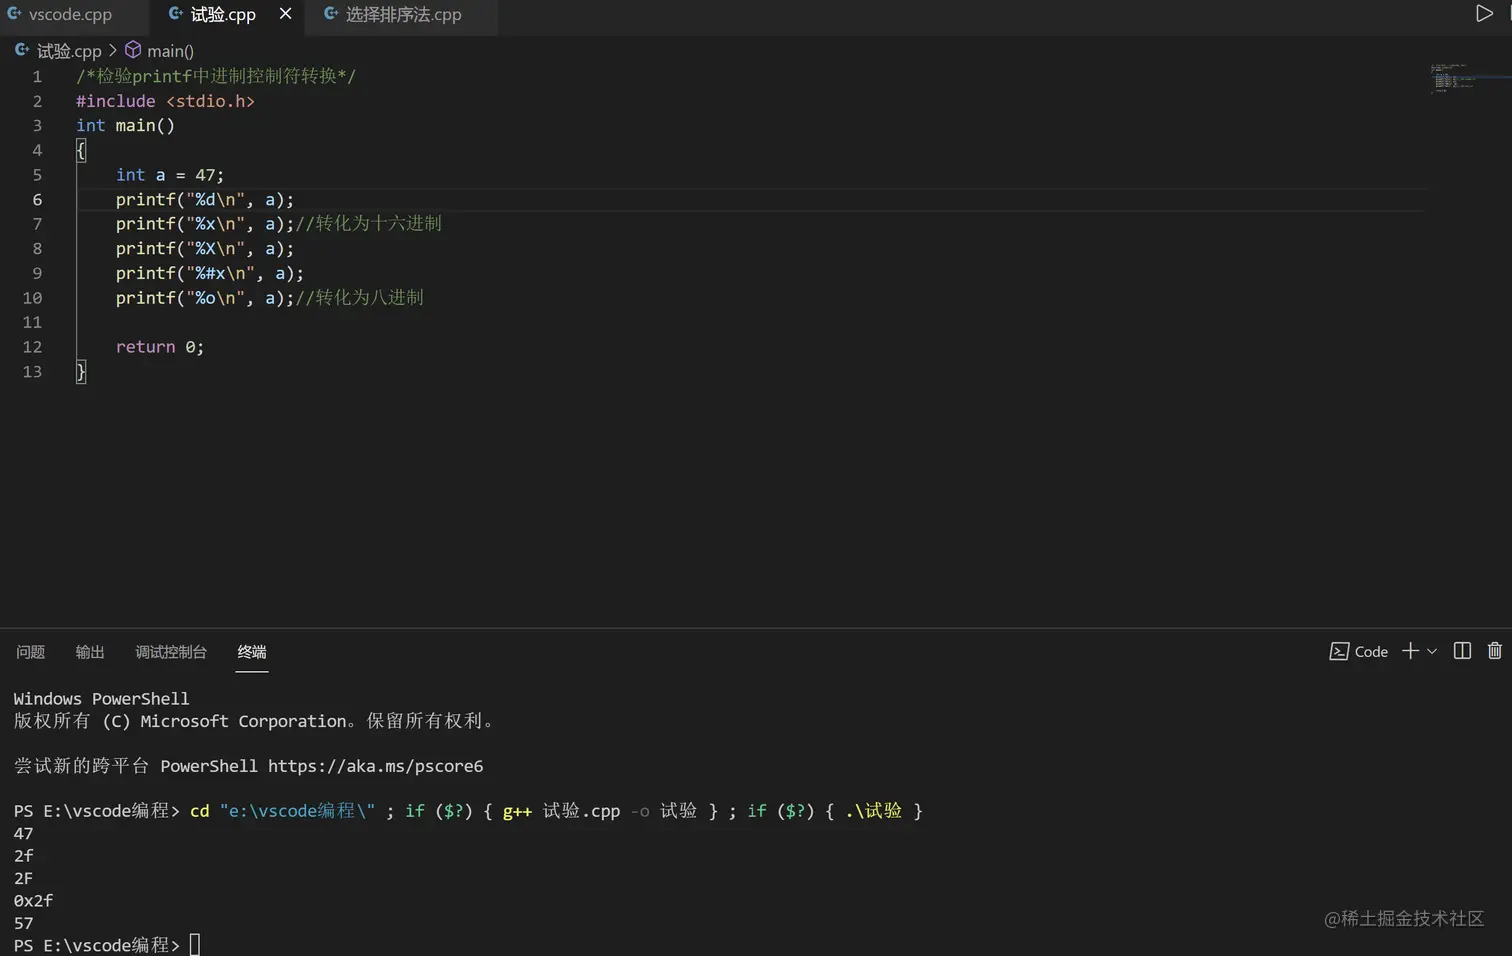Click terminal output line 2F uppercase
This screenshot has width=1512, height=956.
point(24,878)
